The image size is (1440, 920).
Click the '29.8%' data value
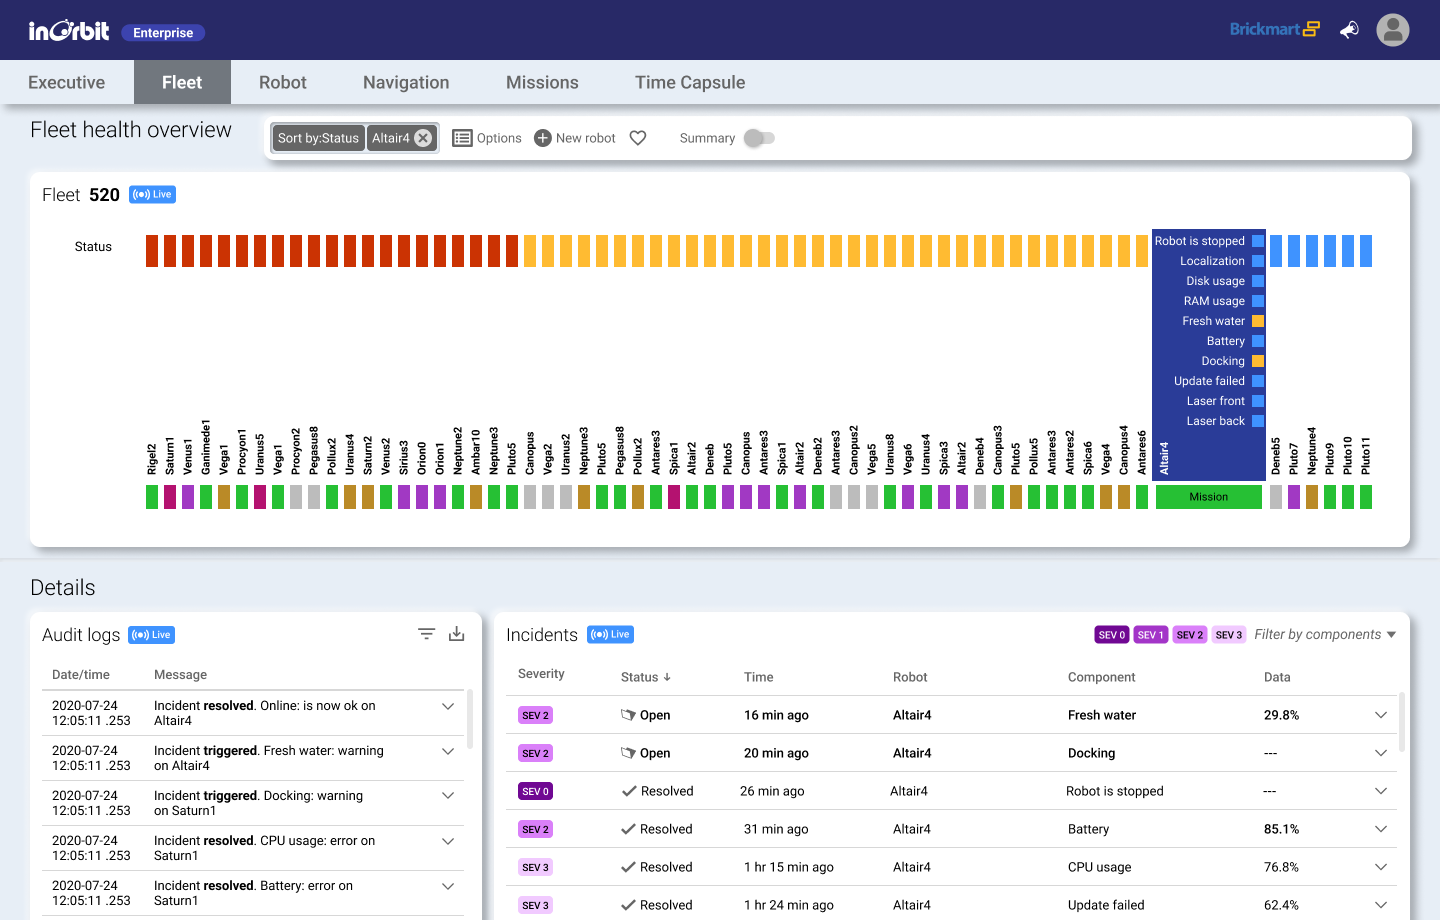point(1281,715)
